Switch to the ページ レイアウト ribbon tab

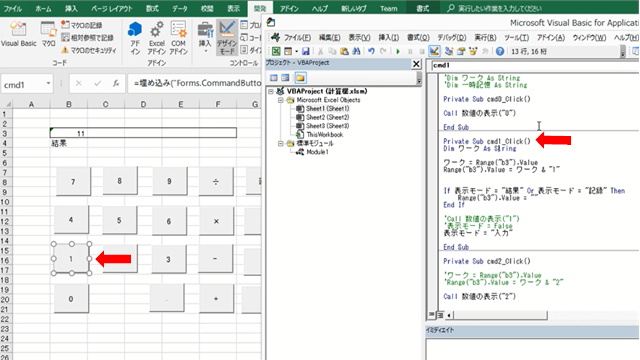[111, 8]
